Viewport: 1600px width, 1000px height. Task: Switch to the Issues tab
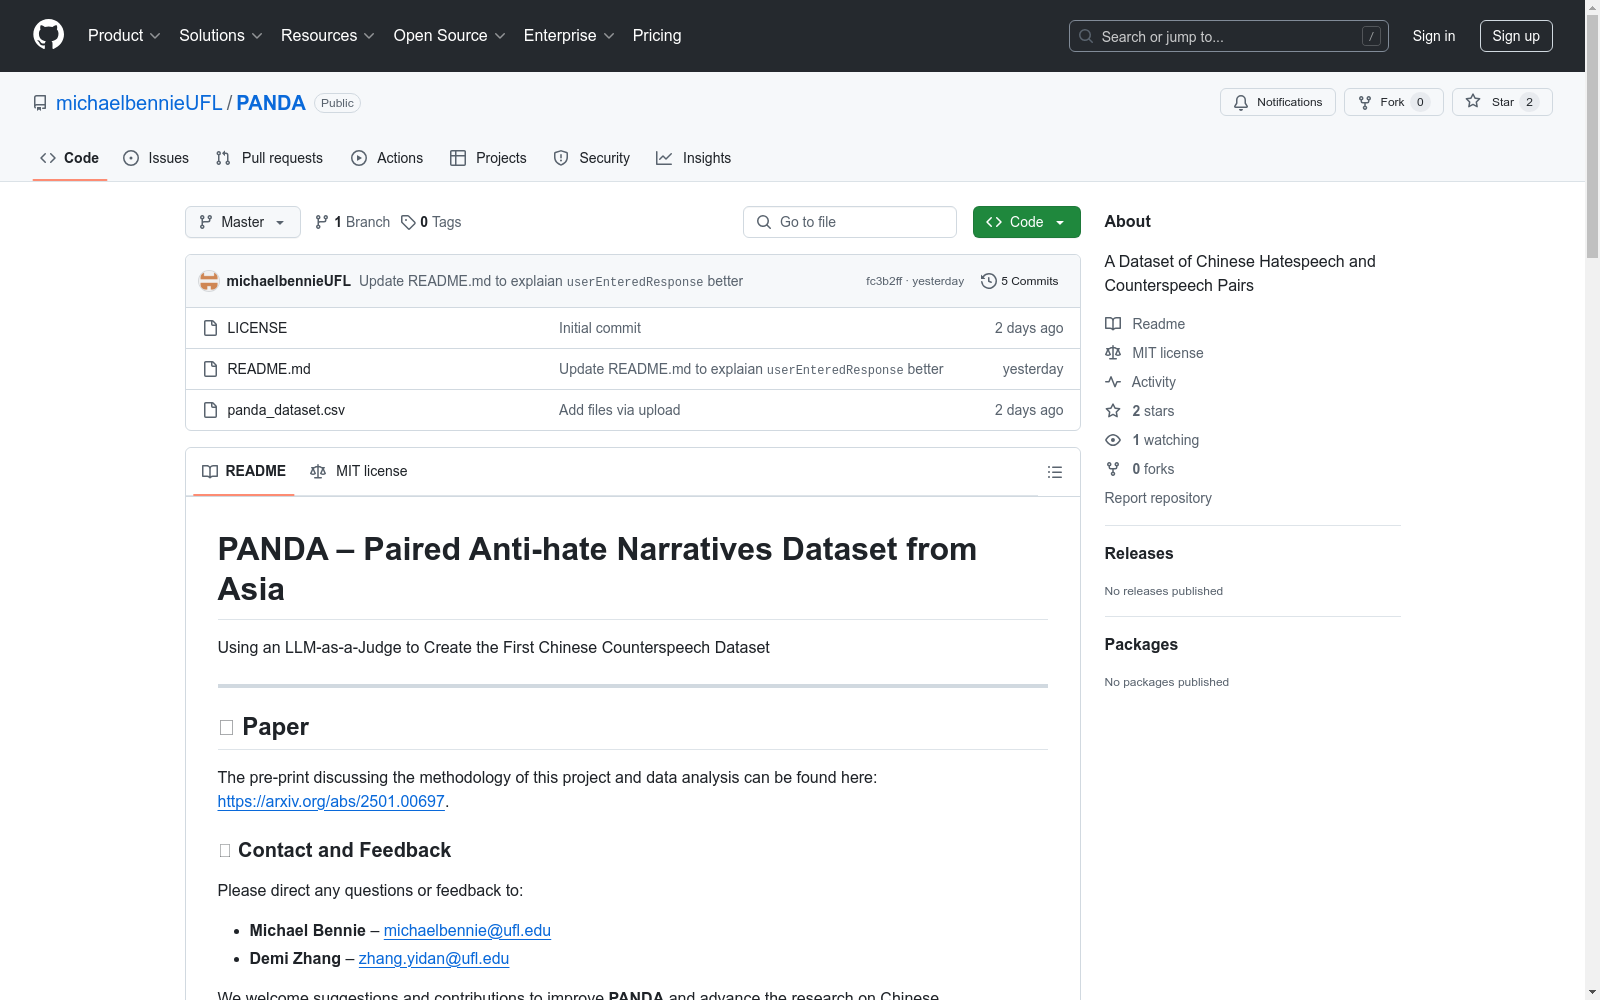click(156, 158)
